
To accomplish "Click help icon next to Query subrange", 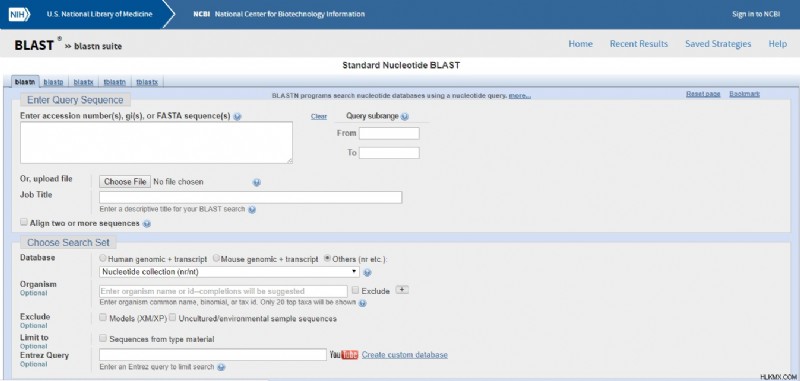I will (x=405, y=116).
